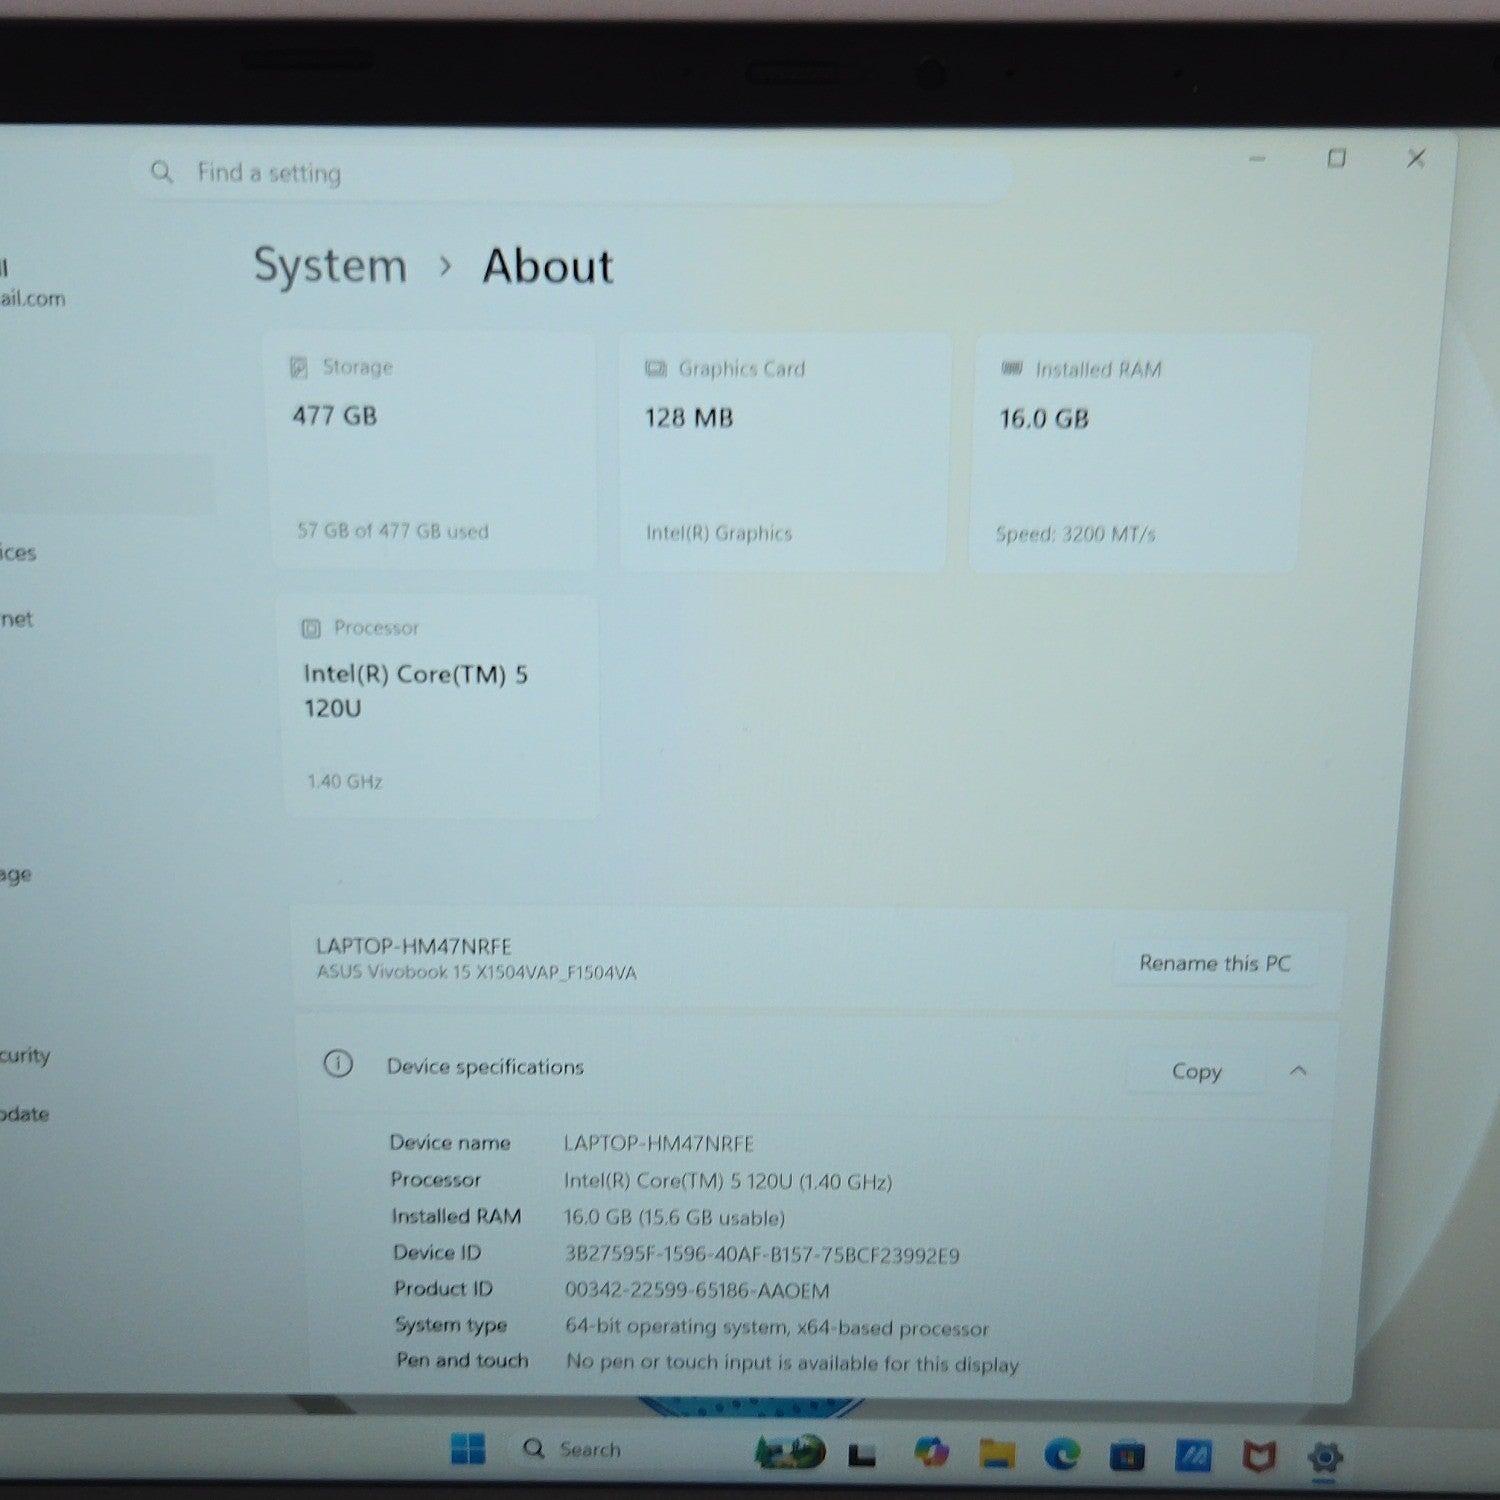The width and height of the screenshot is (1500, 1500).
Task: Click the 'Pen and touch' label
Action: (462, 1360)
